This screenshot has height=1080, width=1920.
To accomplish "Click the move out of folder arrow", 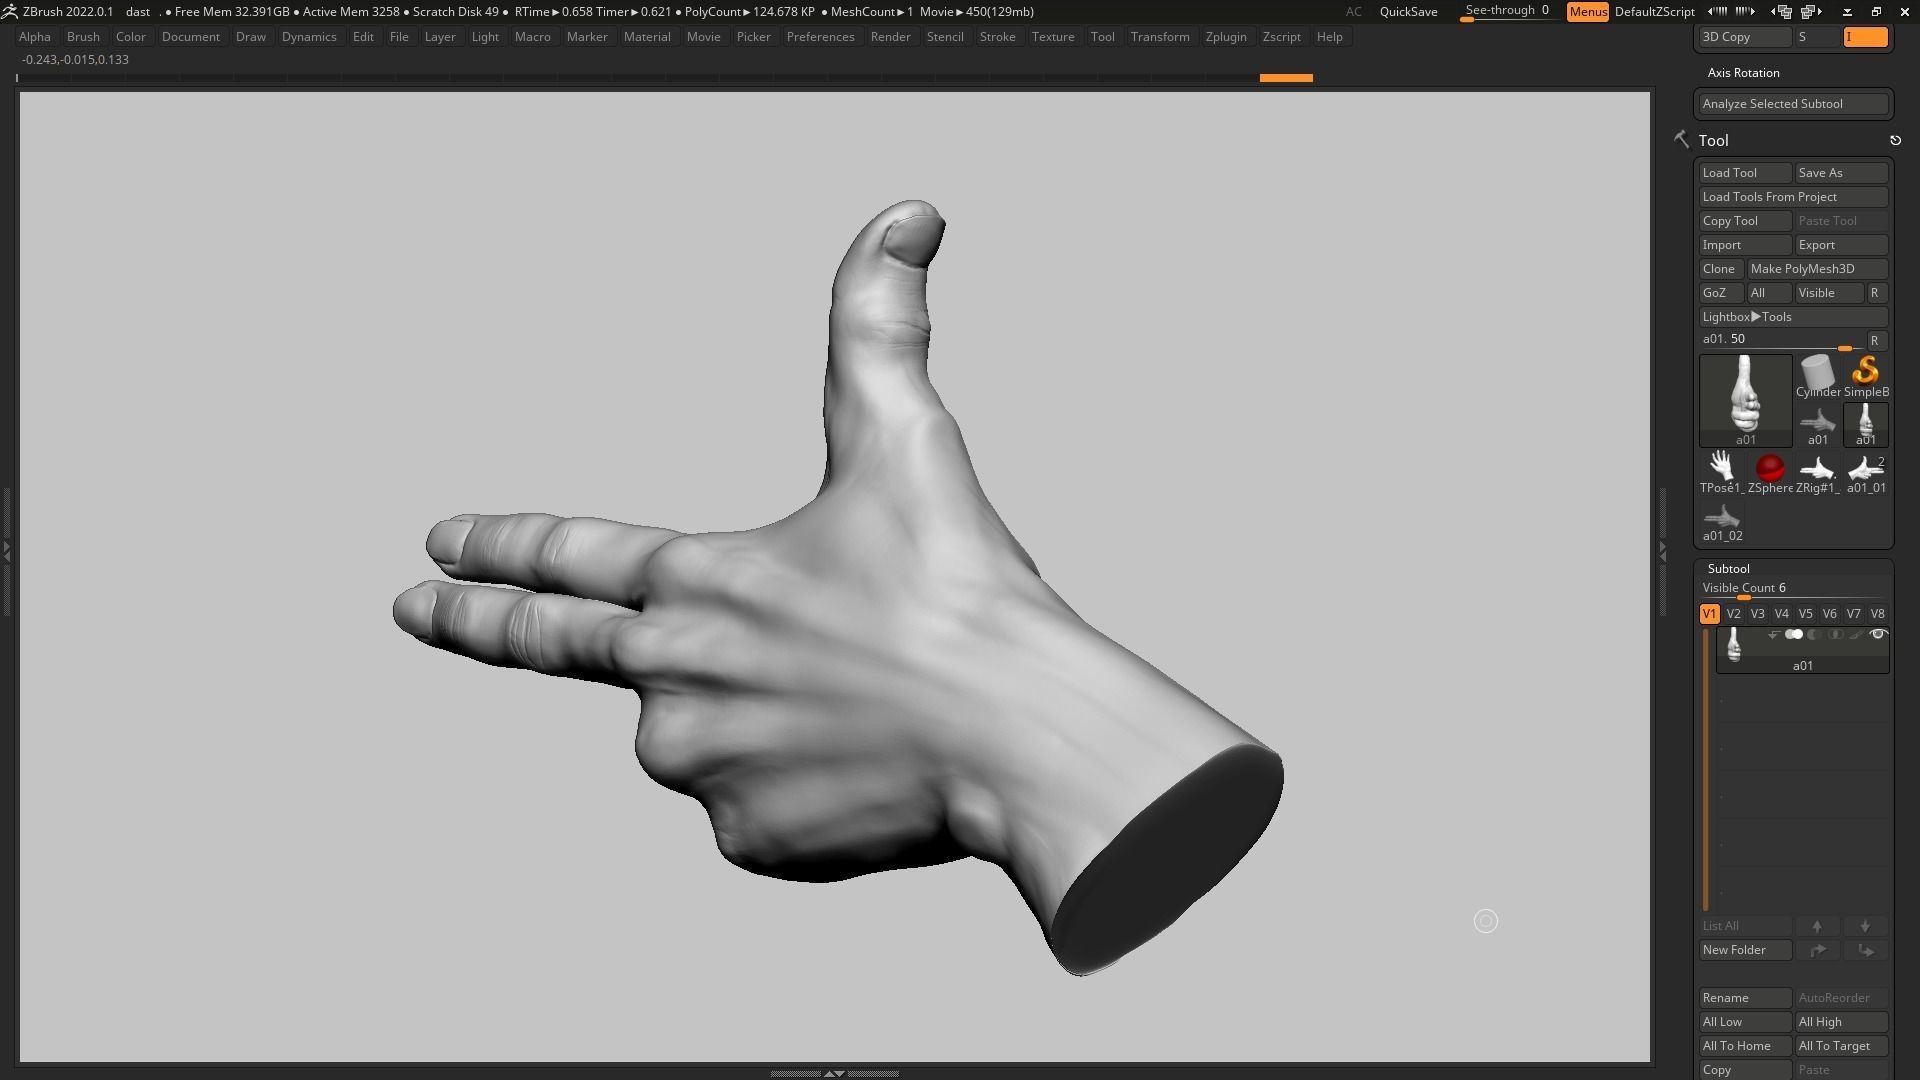I will click(x=1865, y=950).
